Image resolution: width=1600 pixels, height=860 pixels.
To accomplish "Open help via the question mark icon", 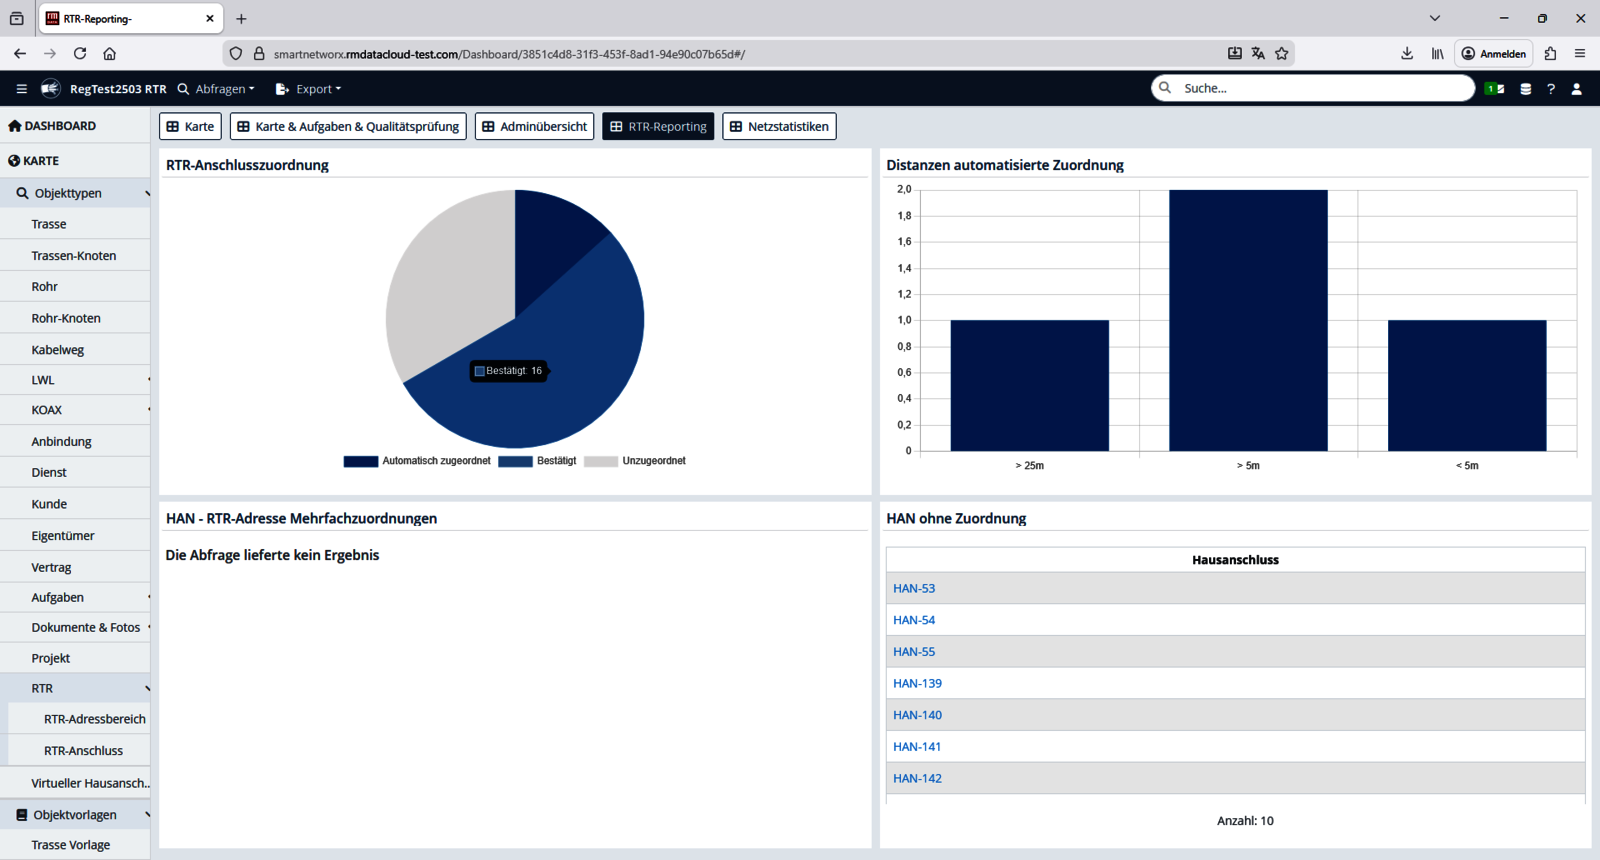I will (x=1551, y=89).
